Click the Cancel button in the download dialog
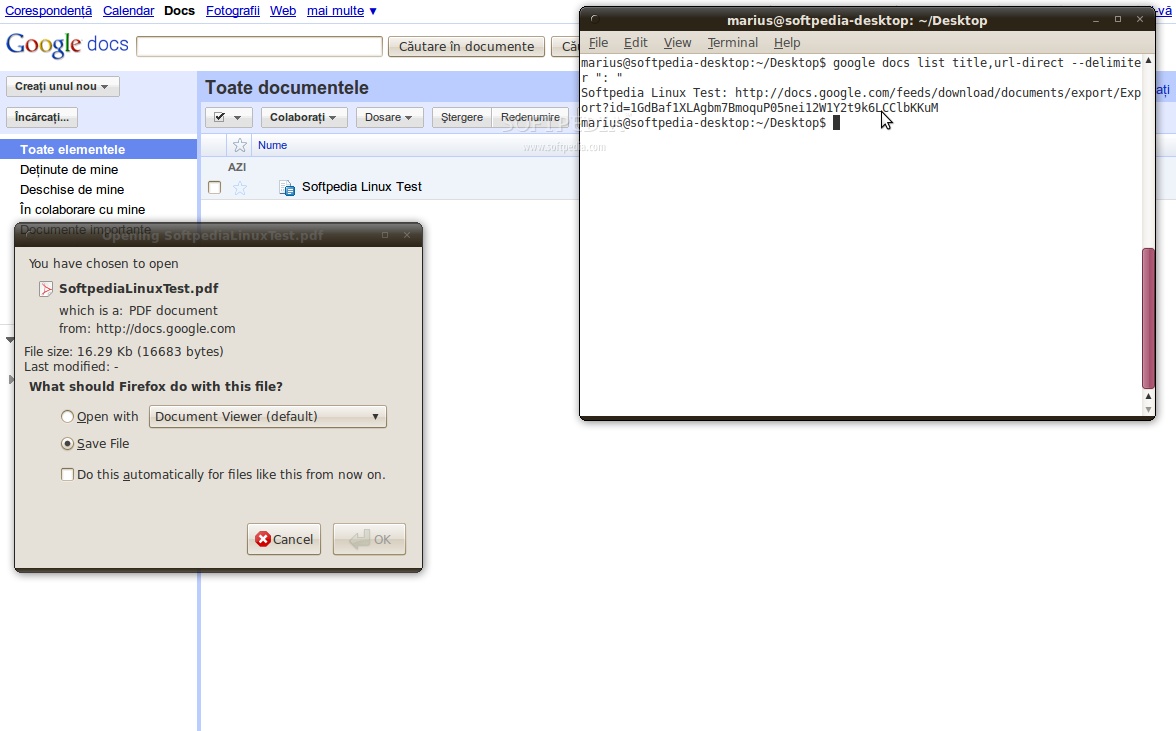Screen dimensions: 1176x731 [284, 539]
